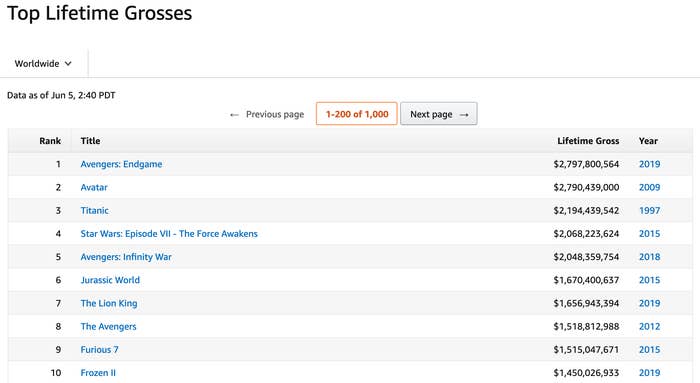This screenshot has height=383, width=700.
Task: Open the Furious 7 link
Action: coord(99,350)
